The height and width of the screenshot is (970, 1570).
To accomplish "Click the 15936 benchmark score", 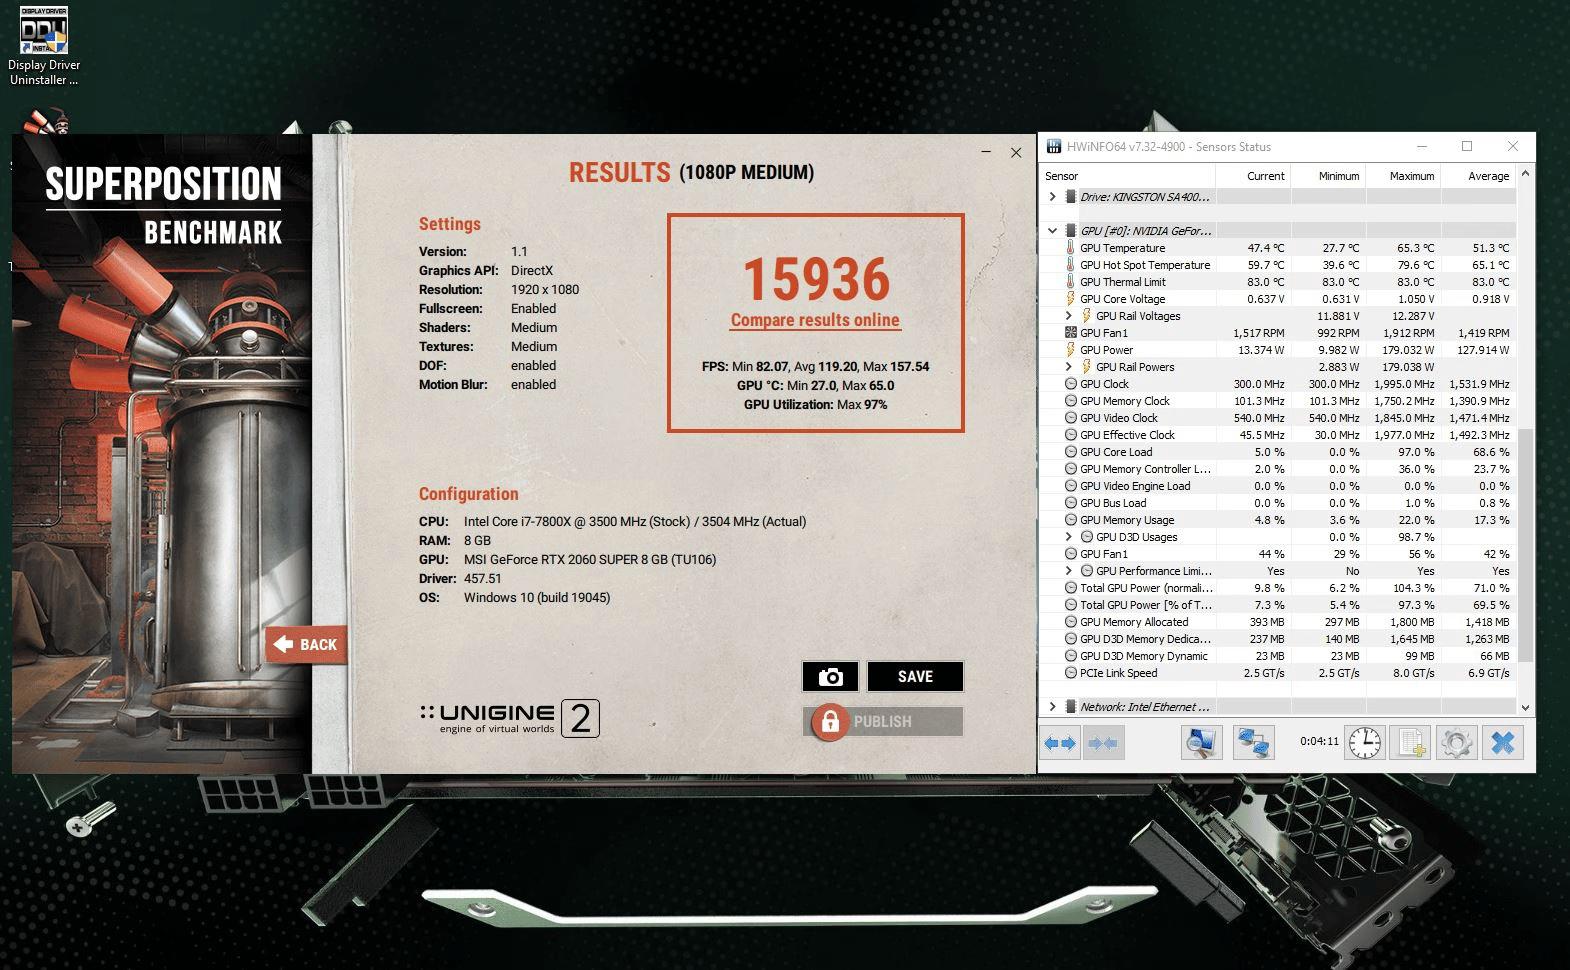I will click(816, 279).
